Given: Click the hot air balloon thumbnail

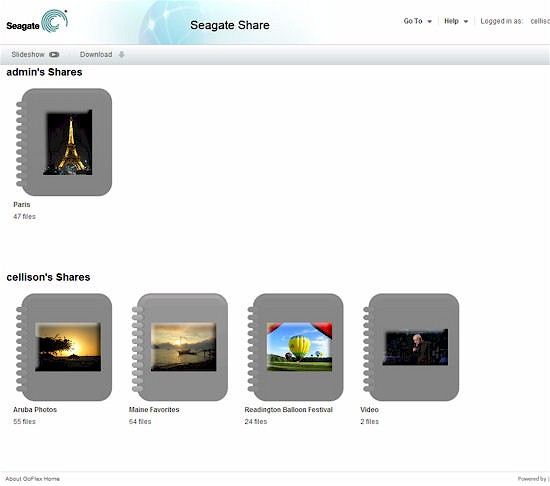Looking at the screenshot, I should point(299,347).
